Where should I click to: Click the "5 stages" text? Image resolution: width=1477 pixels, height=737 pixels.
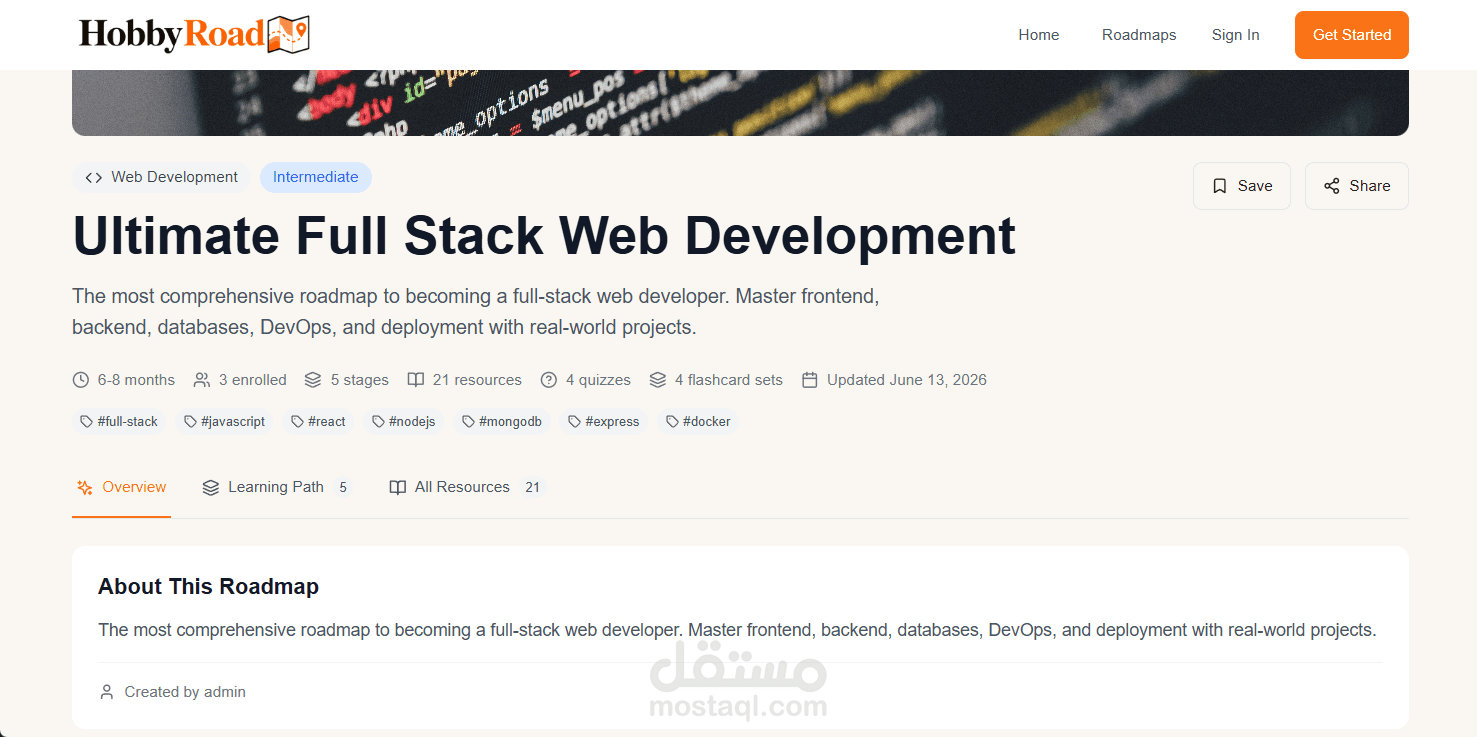click(x=360, y=380)
